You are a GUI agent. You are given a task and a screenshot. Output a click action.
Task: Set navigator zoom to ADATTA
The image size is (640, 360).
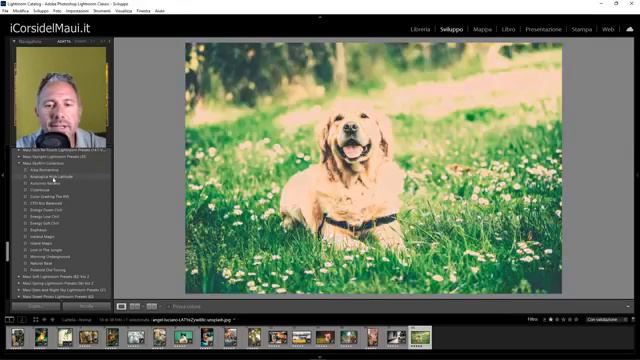[64, 41]
